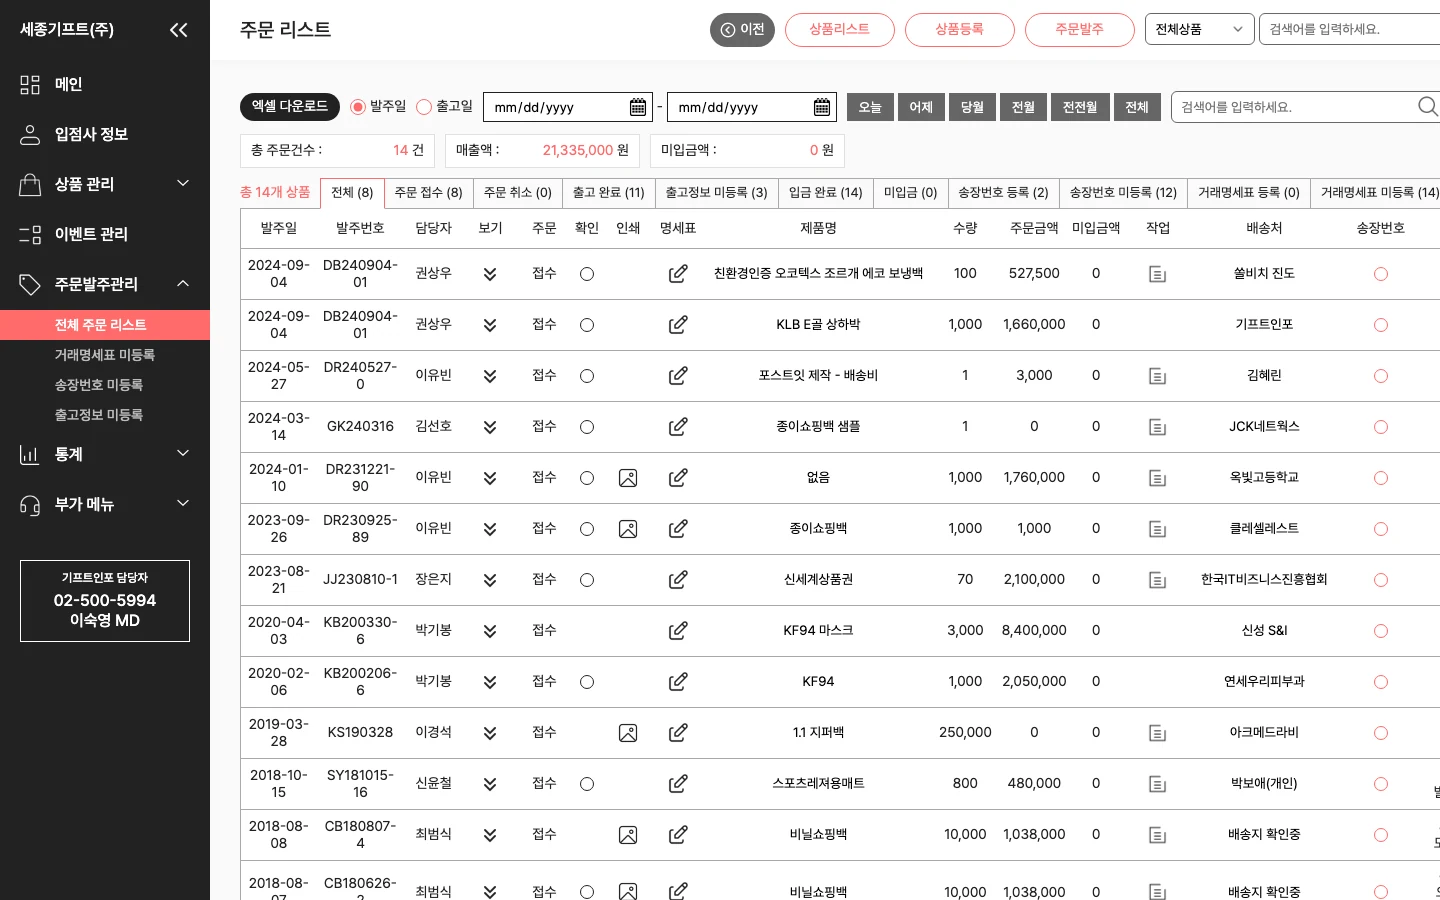Image resolution: width=1440 pixels, height=900 pixels.
Task: Open statement edit icon for KLB E골 상하박
Action: (x=678, y=325)
